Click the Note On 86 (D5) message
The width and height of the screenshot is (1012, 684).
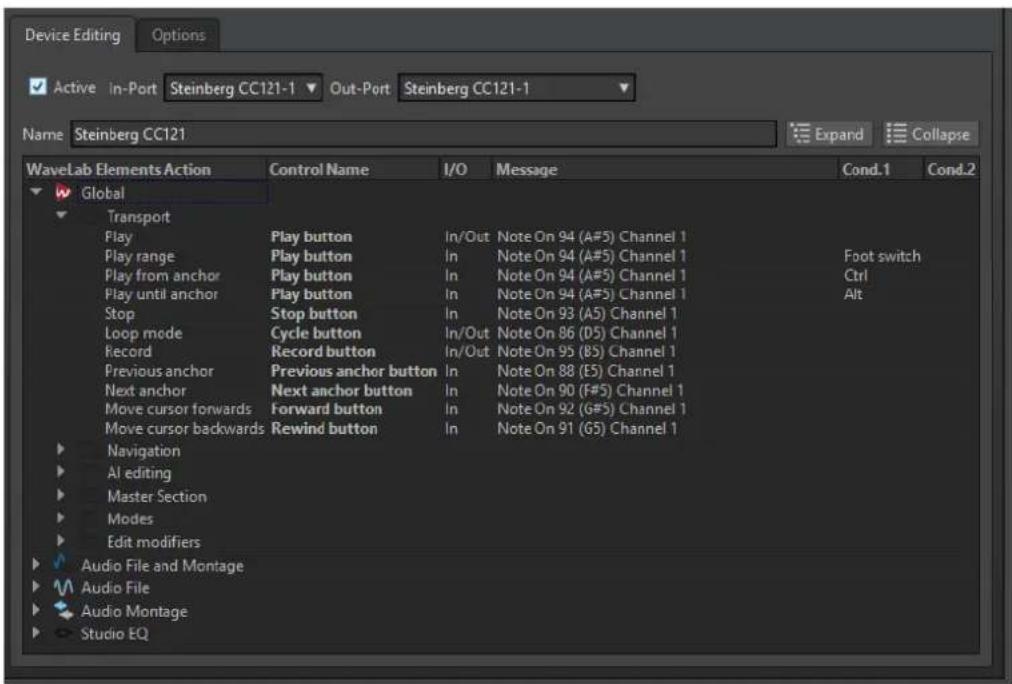pyautogui.click(x=587, y=333)
